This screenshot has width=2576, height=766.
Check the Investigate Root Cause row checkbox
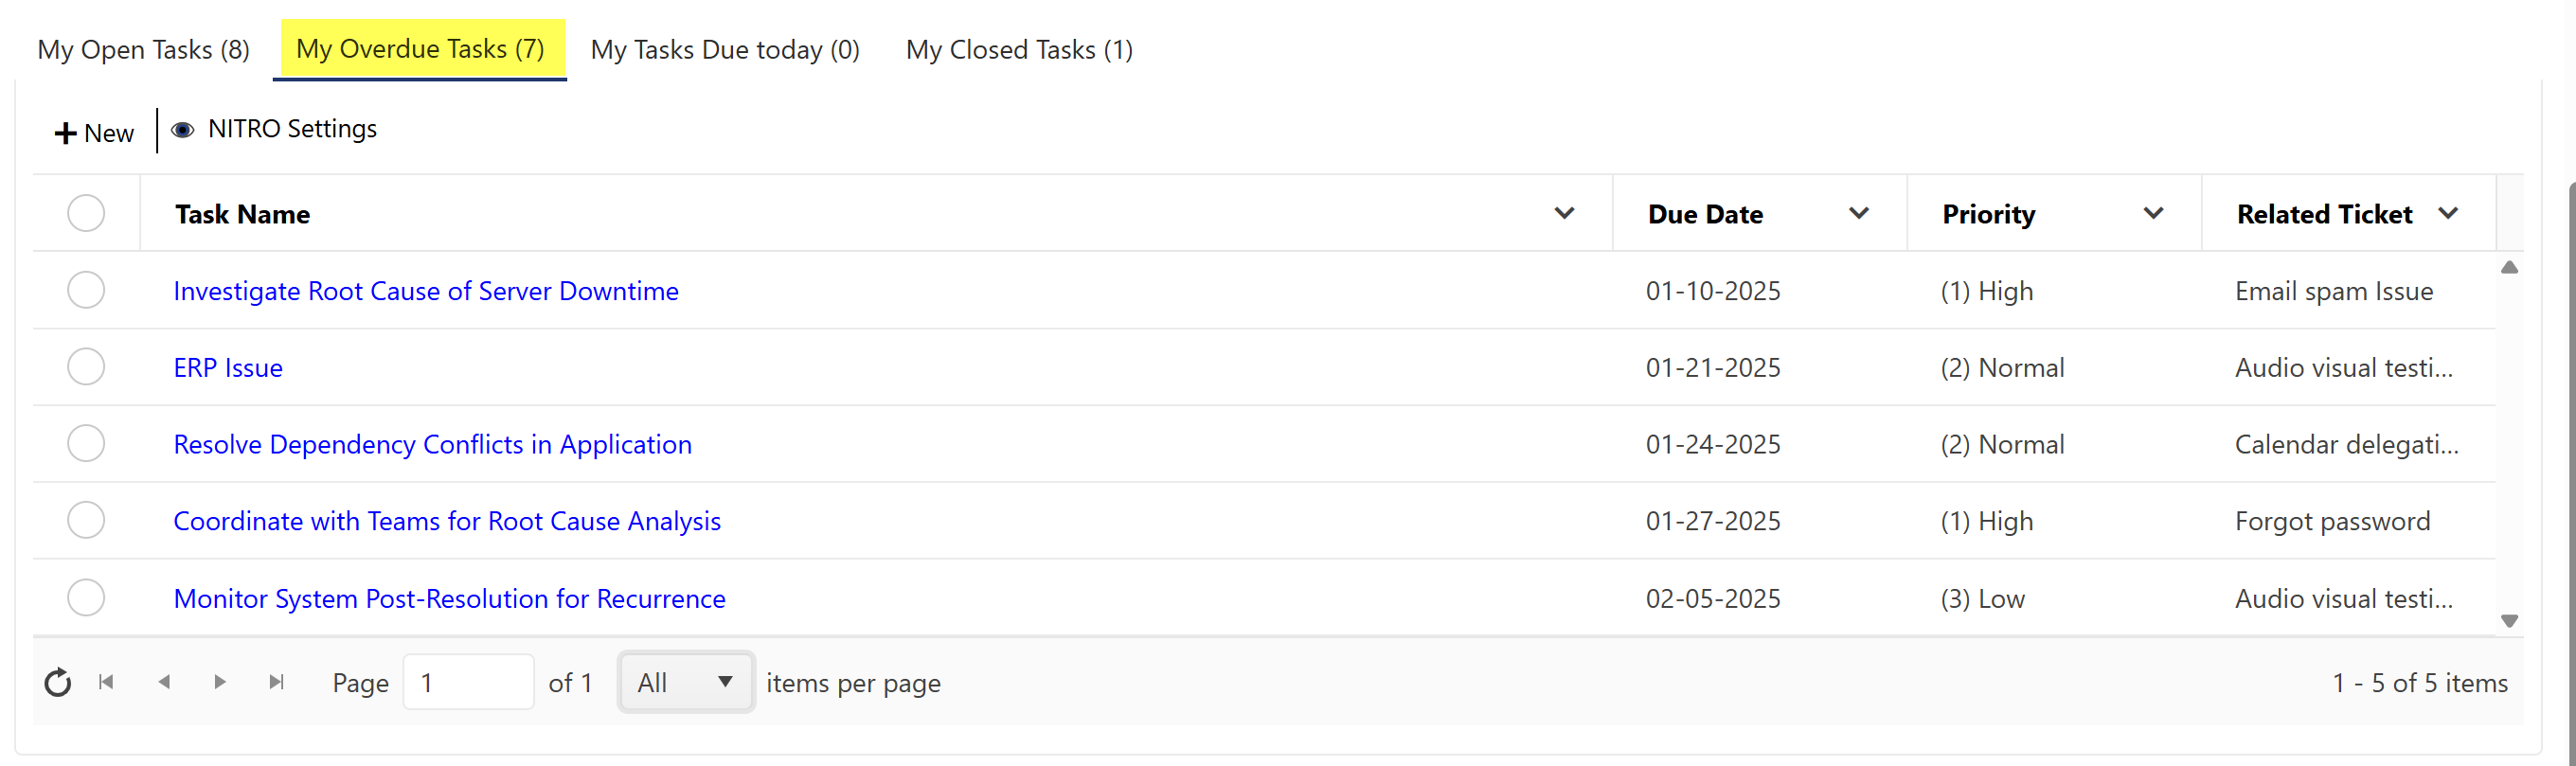86,290
